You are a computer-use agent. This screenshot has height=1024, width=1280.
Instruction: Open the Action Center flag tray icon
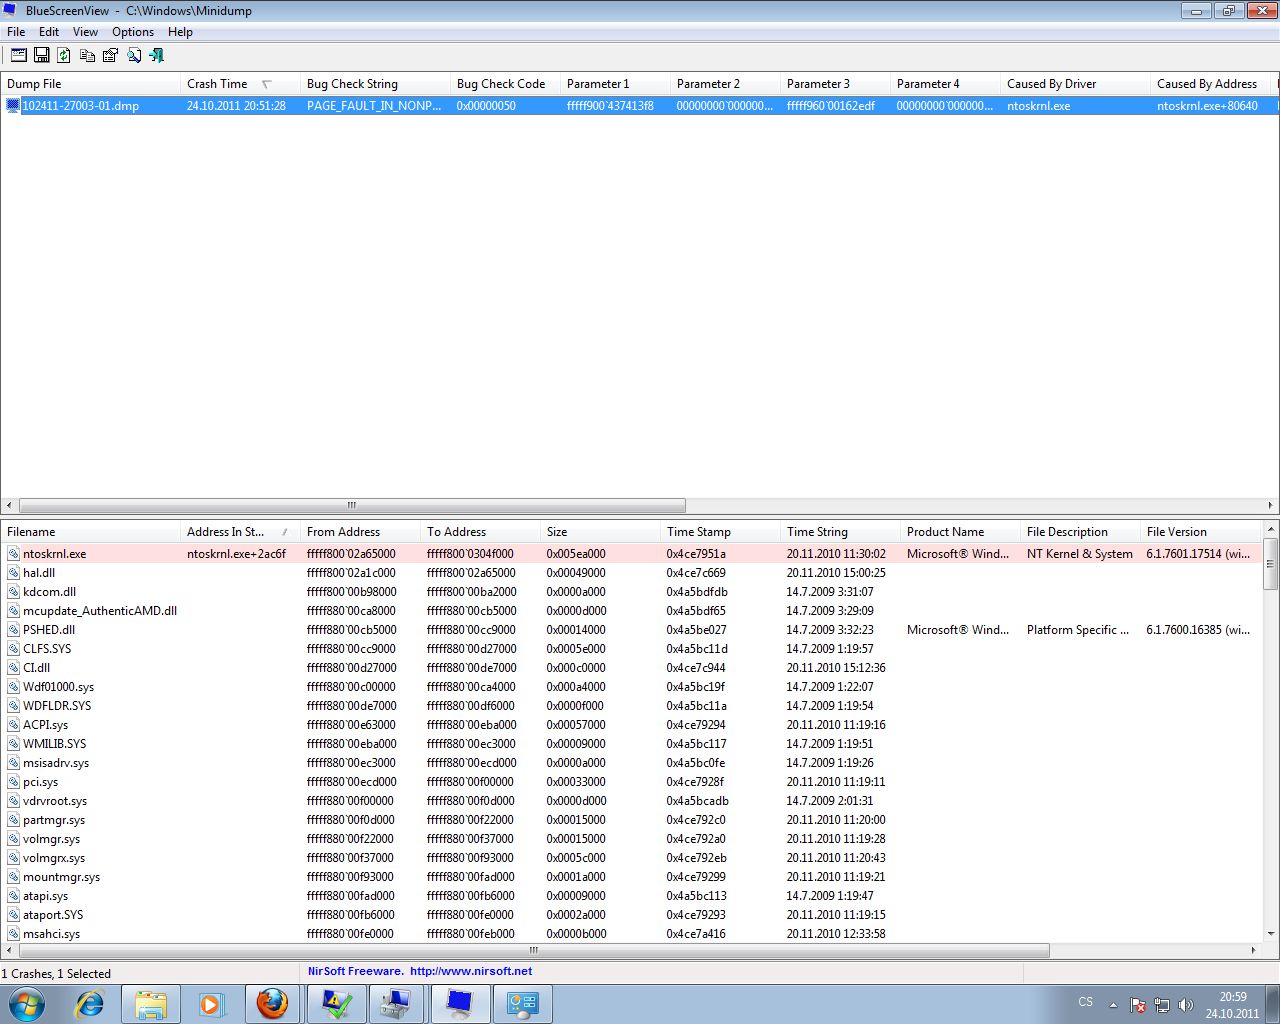1138,1005
